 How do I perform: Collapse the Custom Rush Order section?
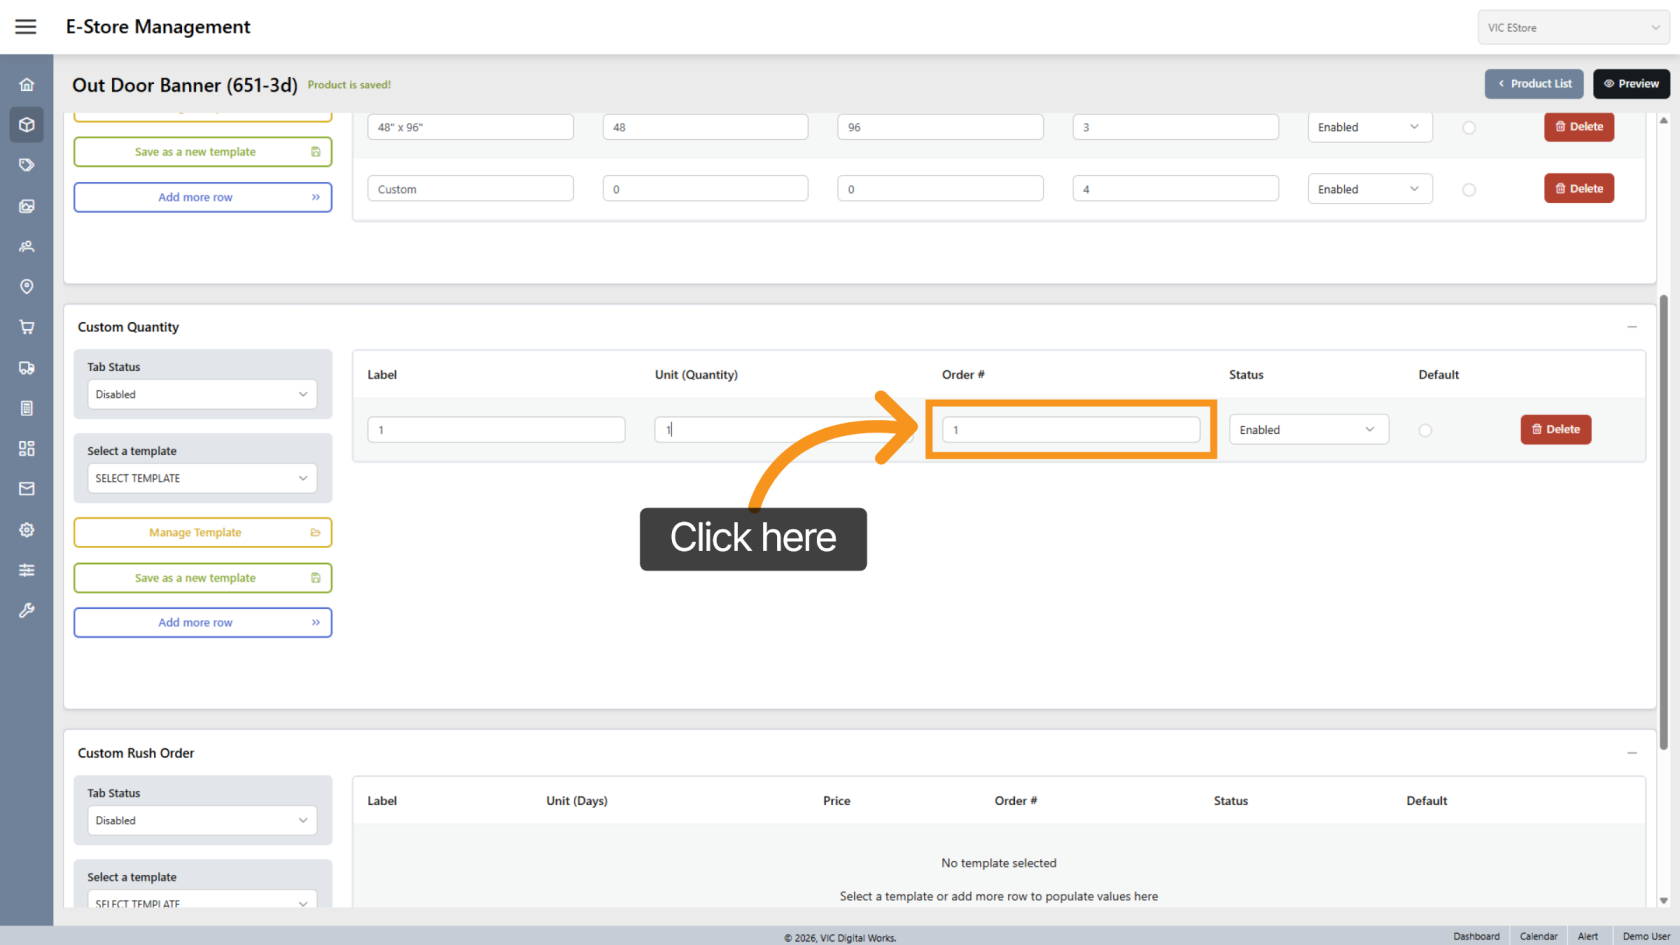pos(1632,753)
